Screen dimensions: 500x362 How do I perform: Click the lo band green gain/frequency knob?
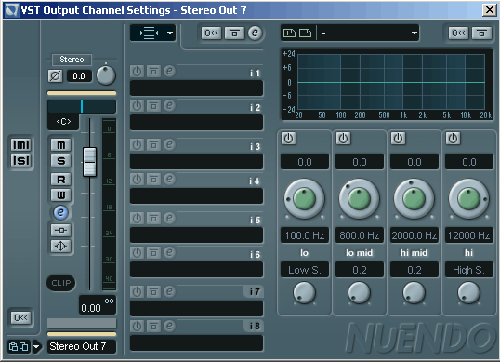click(x=304, y=199)
